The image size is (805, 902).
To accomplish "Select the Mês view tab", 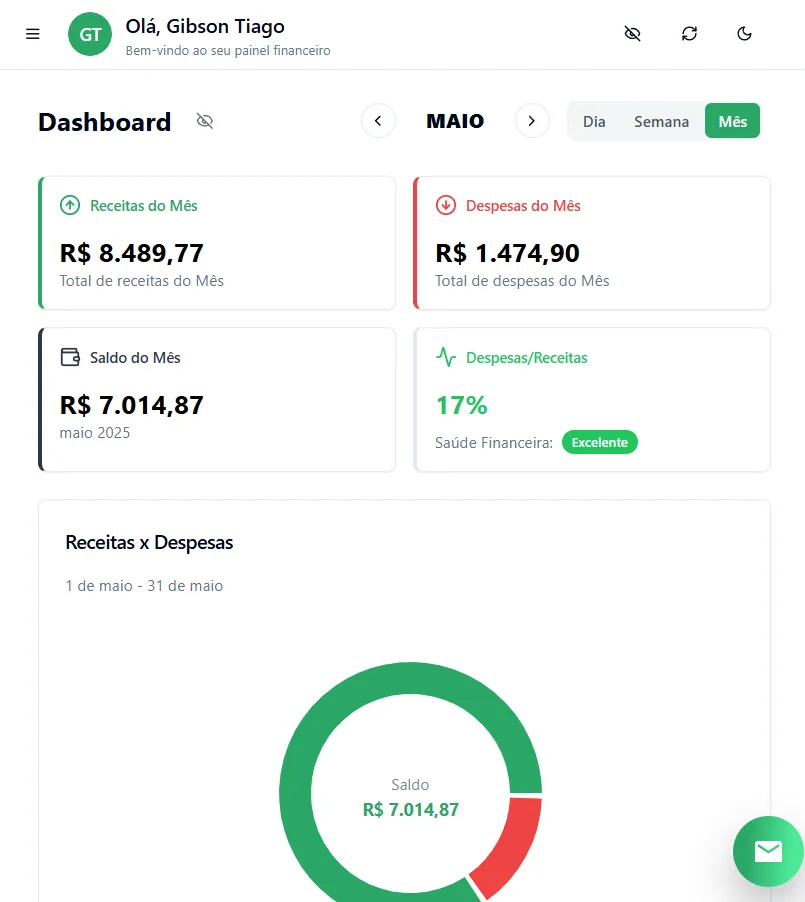I will pyautogui.click(x=732, y=121).
